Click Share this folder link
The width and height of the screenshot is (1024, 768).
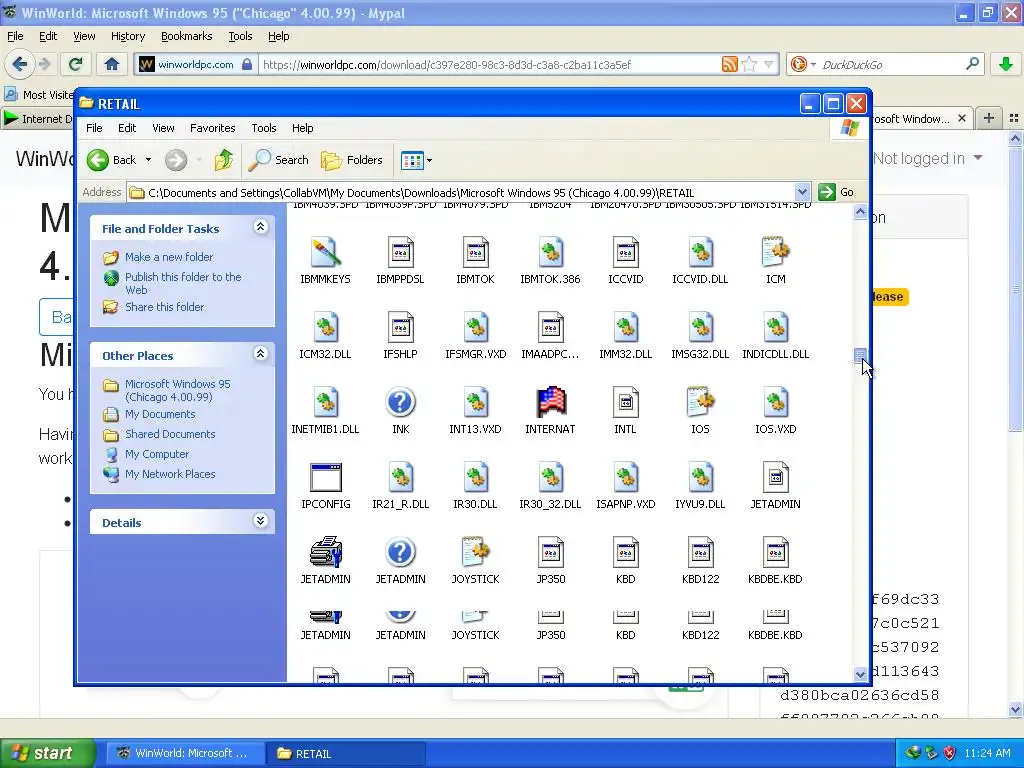(164, 307)
